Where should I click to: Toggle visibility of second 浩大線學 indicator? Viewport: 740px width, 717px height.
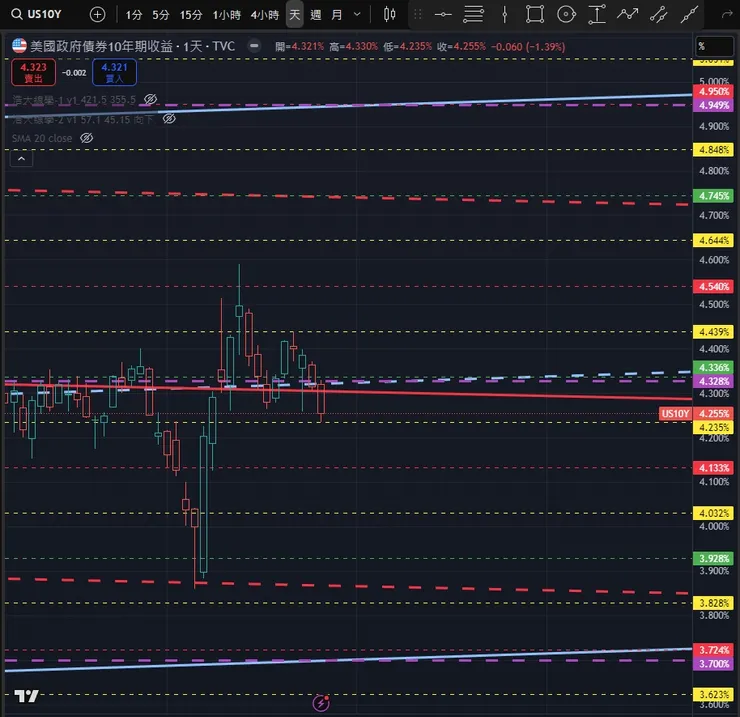click(x=169, y=118)
